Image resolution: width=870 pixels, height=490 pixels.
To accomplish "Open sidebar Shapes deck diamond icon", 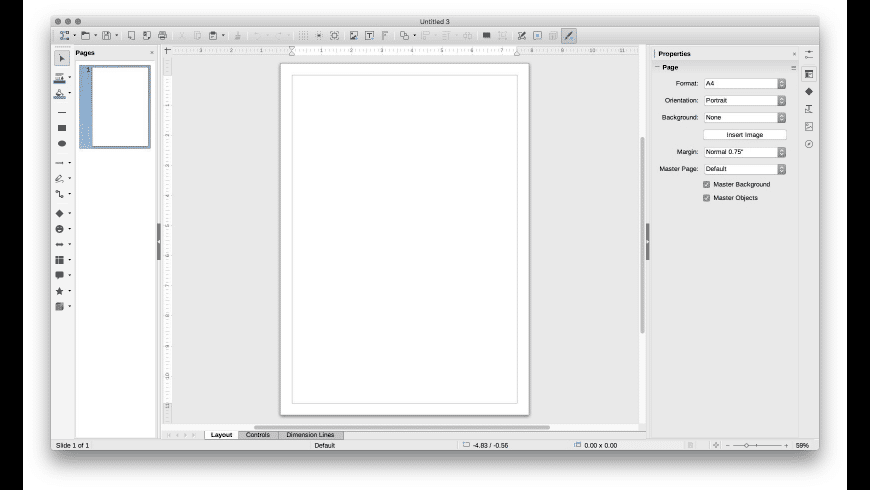I will pyautogui.click(x=809, y=92).
